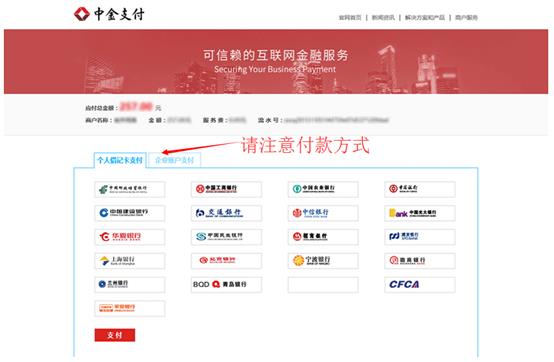The width and height of the screenshot is (554, 362).
Task: Click the 中金支付 logo
Action: coord(109,14)
